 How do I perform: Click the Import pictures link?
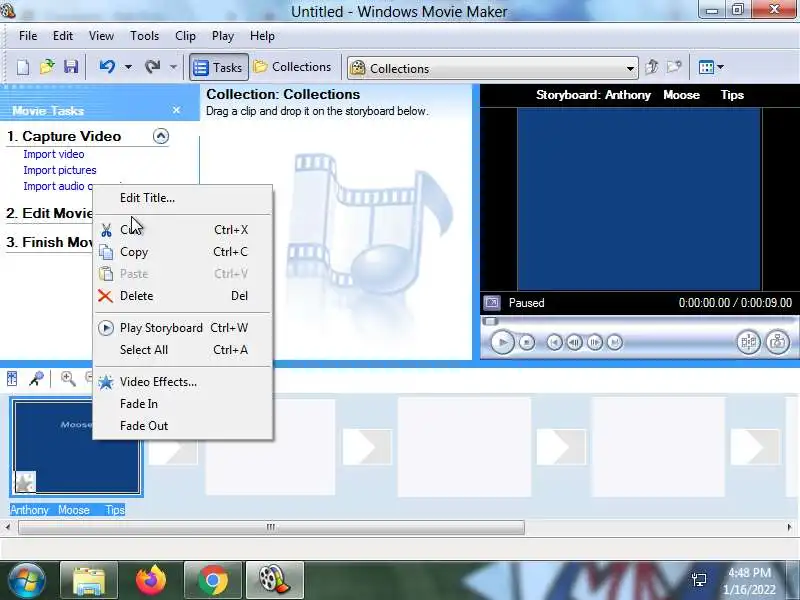coord(60,170)
